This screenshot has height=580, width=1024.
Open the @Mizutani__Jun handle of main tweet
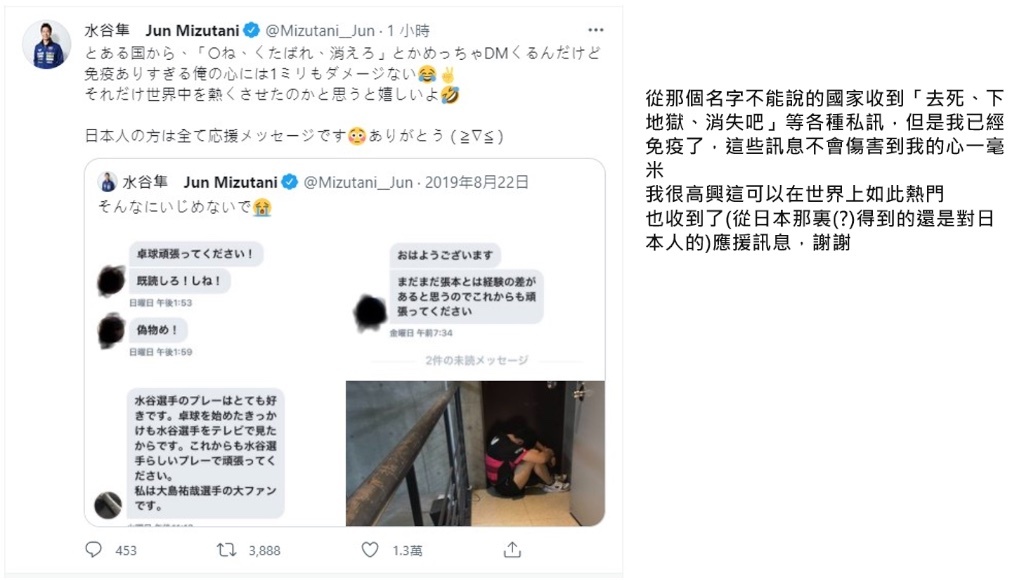point(319,30)
